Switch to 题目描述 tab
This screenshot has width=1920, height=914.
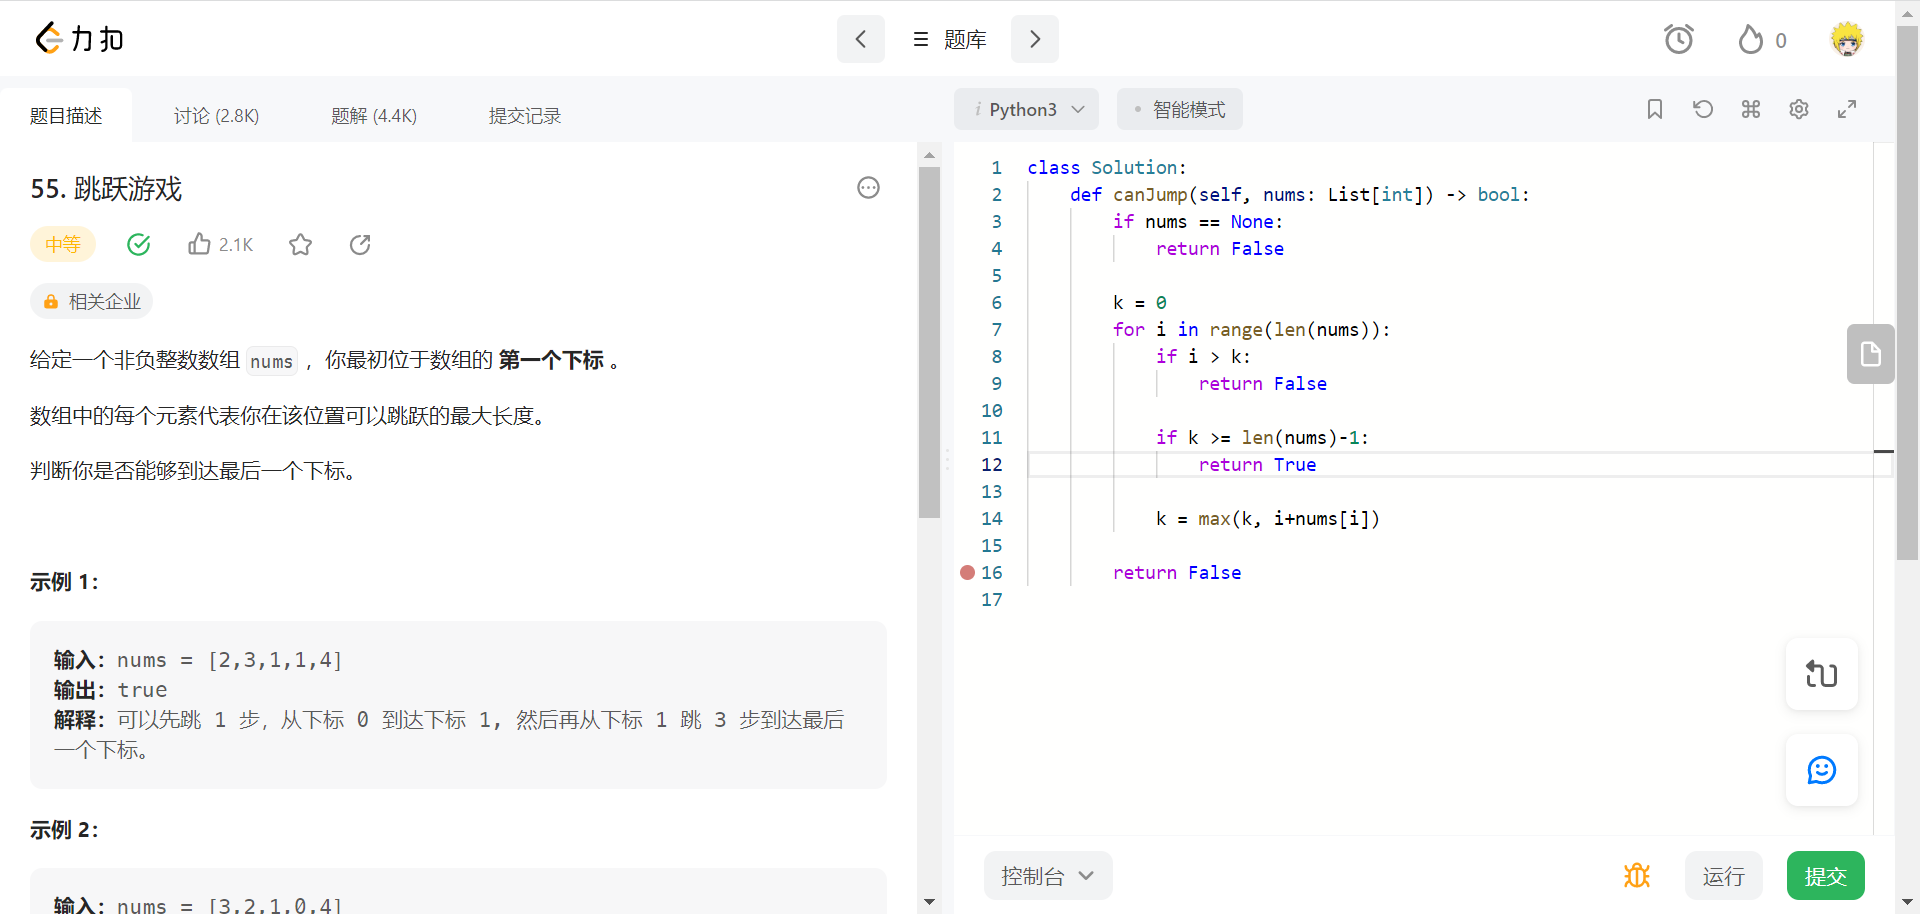click(x=66, y=116)
